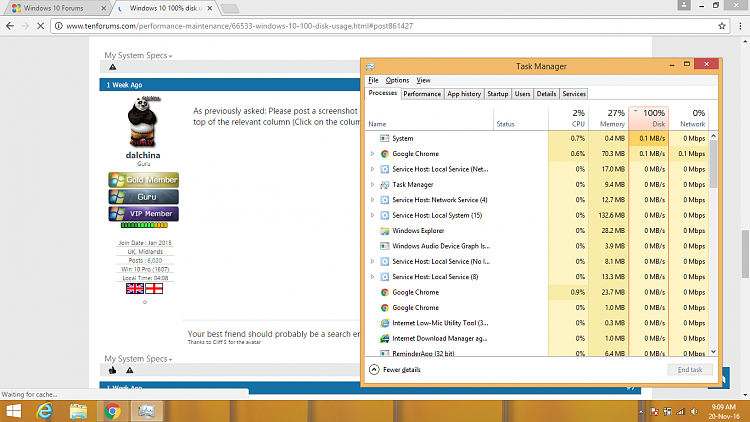Image resolution: width=750 pixels, height=422 pixels.
Task: Click the Windows Explorer process icon
Action: (x=384, y=231)
